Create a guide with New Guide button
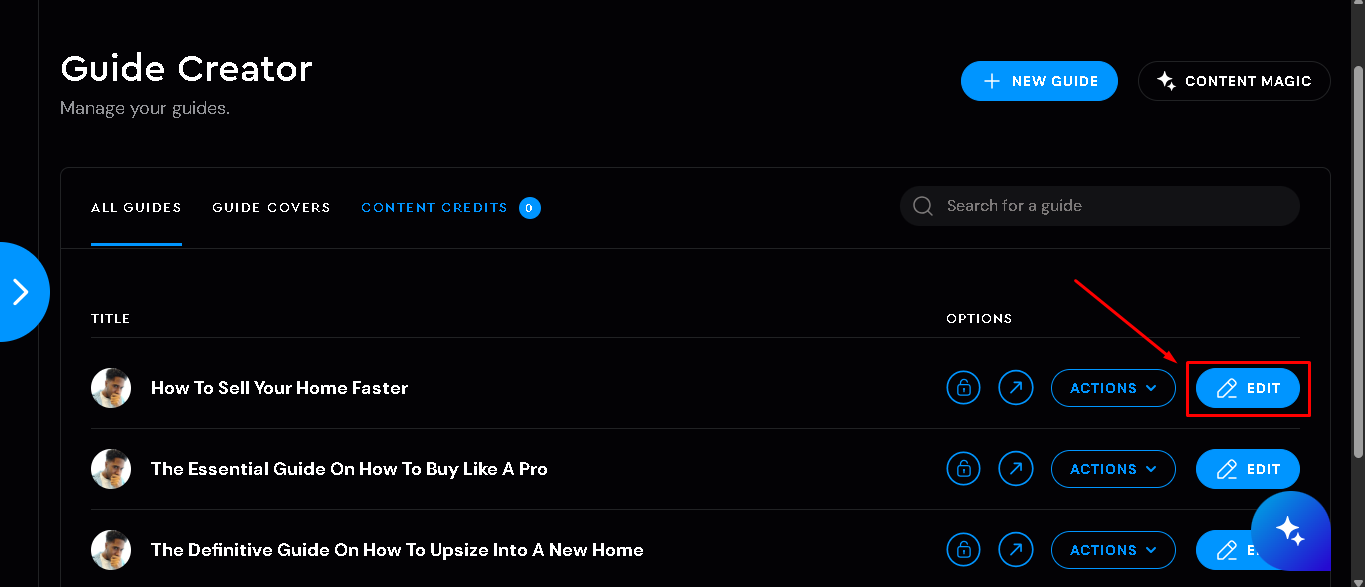Viewport: 1365px width, 587px height. tap(1040, 81)
